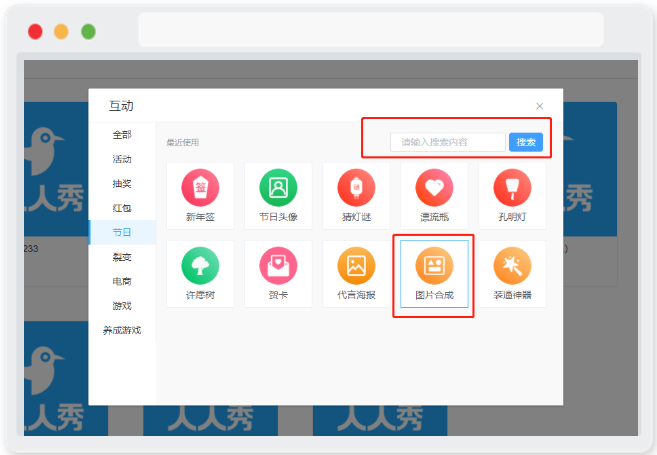Switch to the 活动 category

(122, 159)
